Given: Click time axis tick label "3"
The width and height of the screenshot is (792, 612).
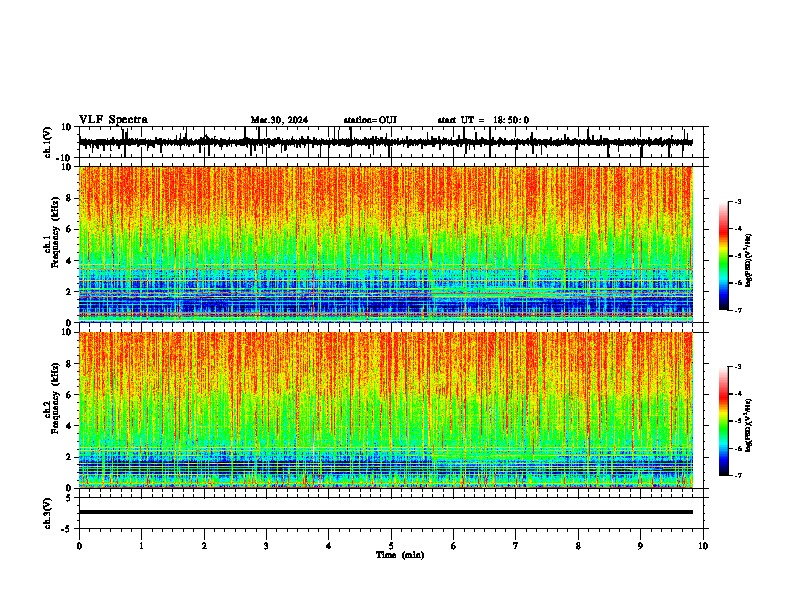Looking at the screenshot, I should coord(266,546).
